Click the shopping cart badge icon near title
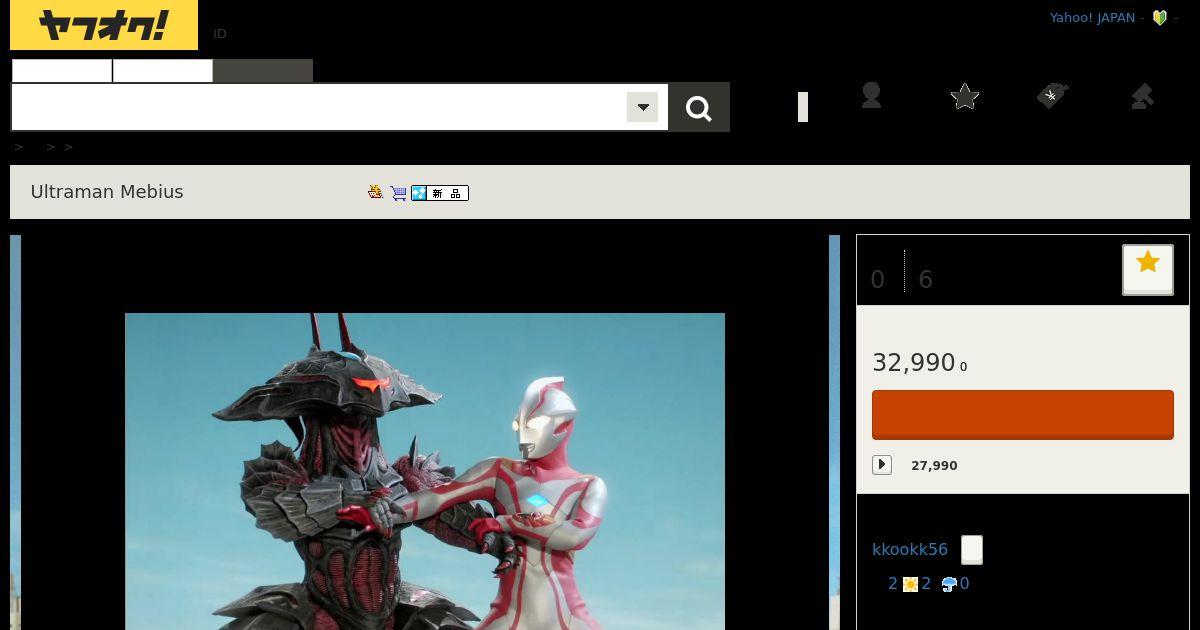This screenshot has width=1200, height=630. [398, 193]
